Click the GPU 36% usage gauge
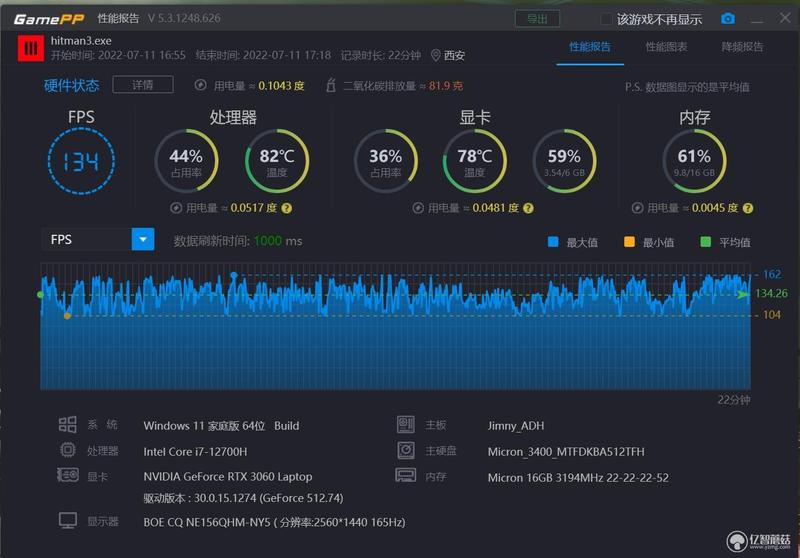800x558 pixels. (386, 161)
